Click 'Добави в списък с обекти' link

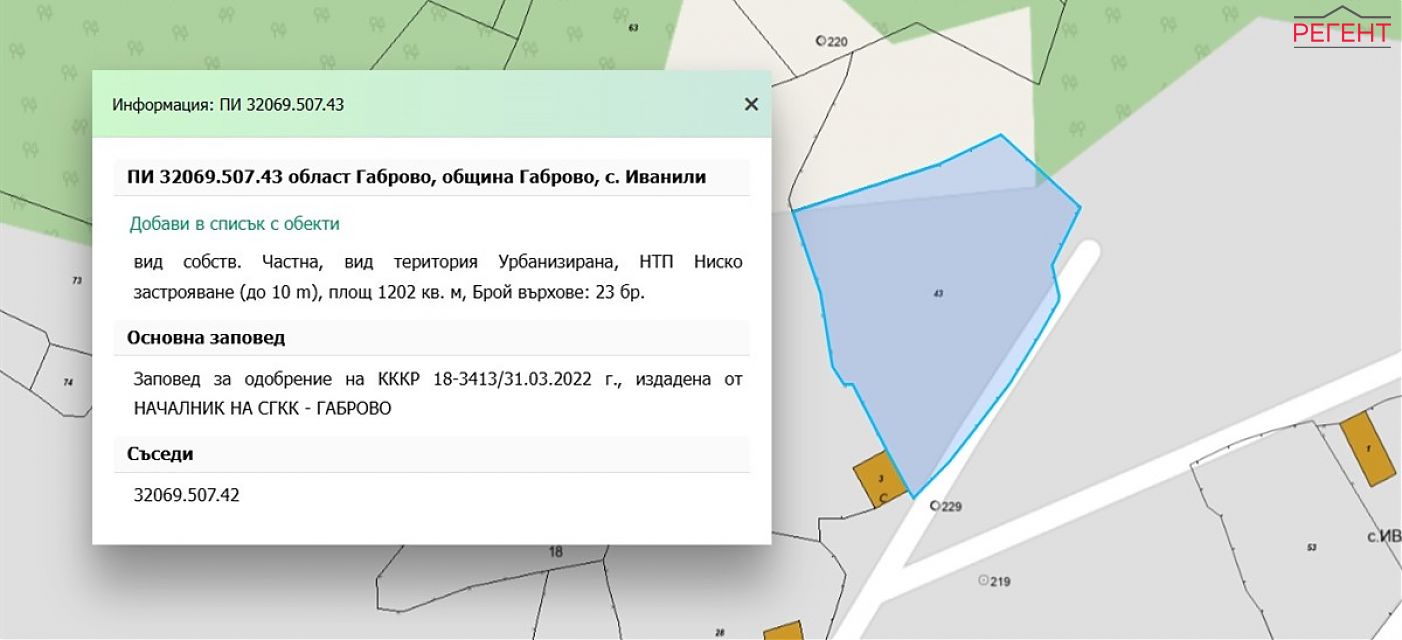click(x=235, y=224)
